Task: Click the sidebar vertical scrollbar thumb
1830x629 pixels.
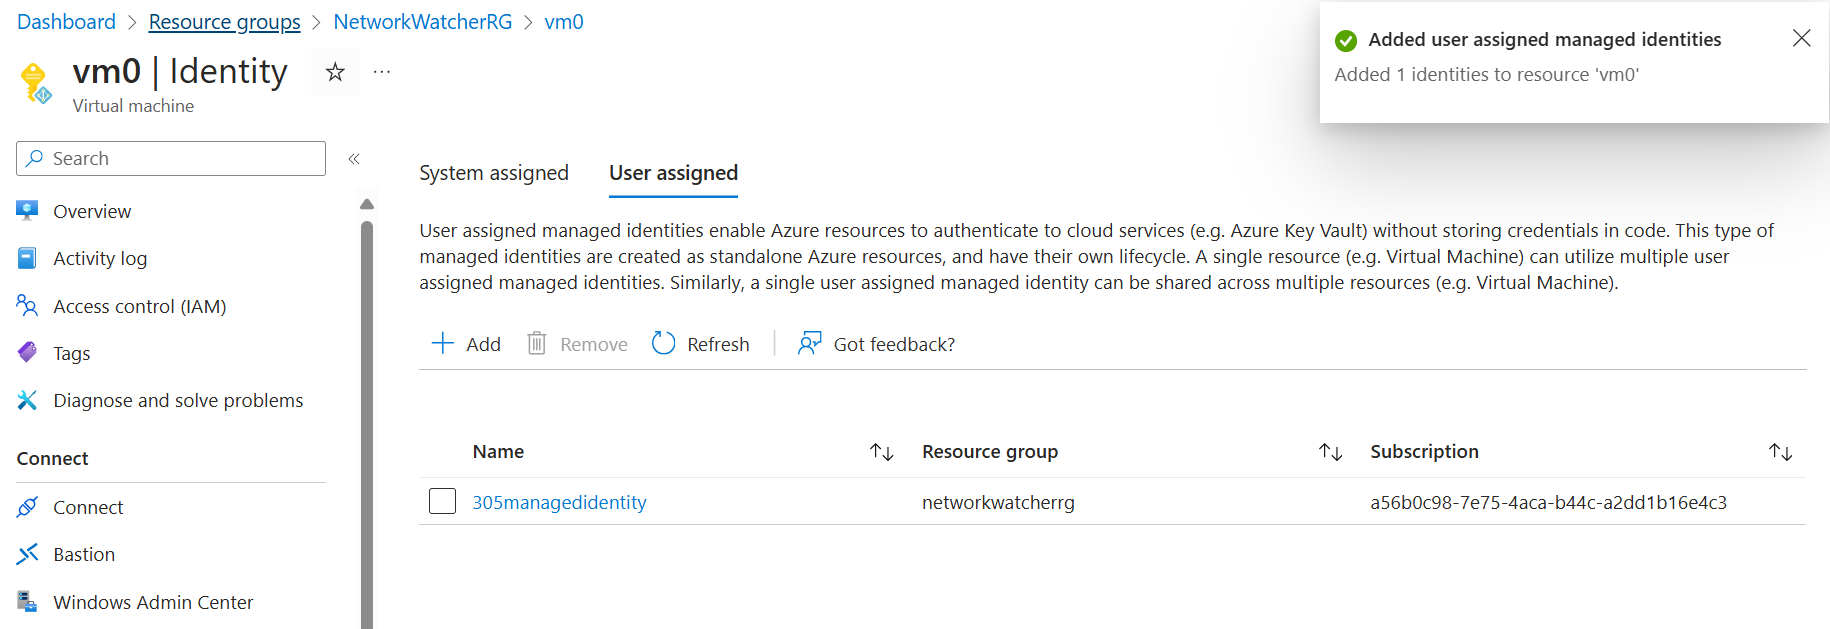Action: [x=367, y=425]
